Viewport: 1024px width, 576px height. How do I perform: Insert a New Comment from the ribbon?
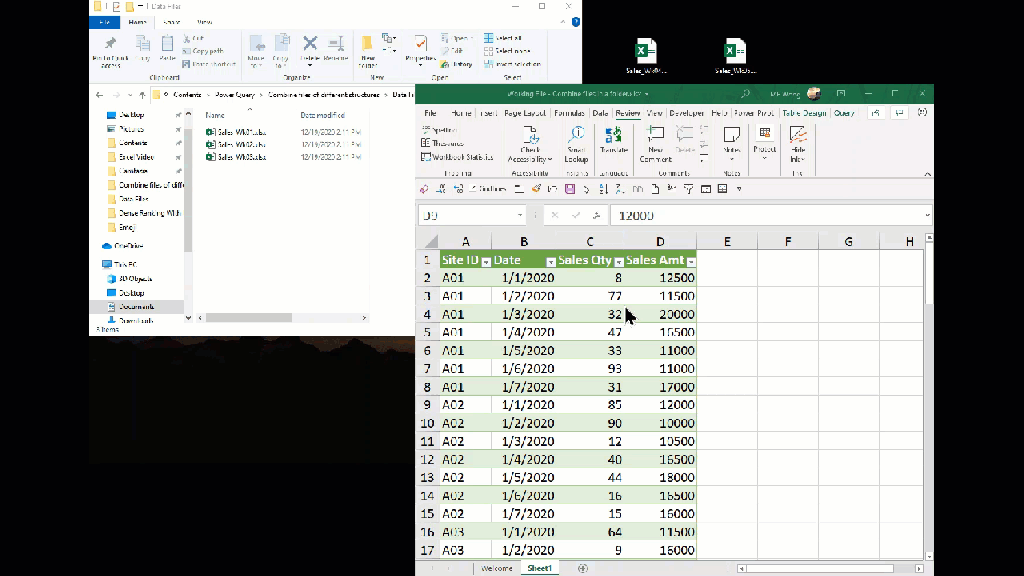[x=655, y=139]
